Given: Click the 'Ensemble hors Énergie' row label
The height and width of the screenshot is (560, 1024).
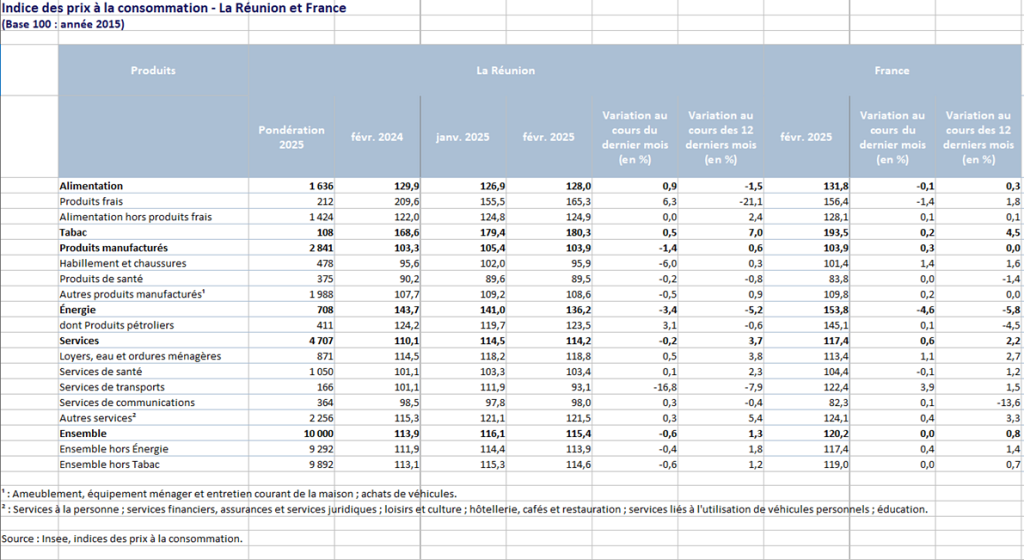Looking at the screenshot, I should [114, 449].
